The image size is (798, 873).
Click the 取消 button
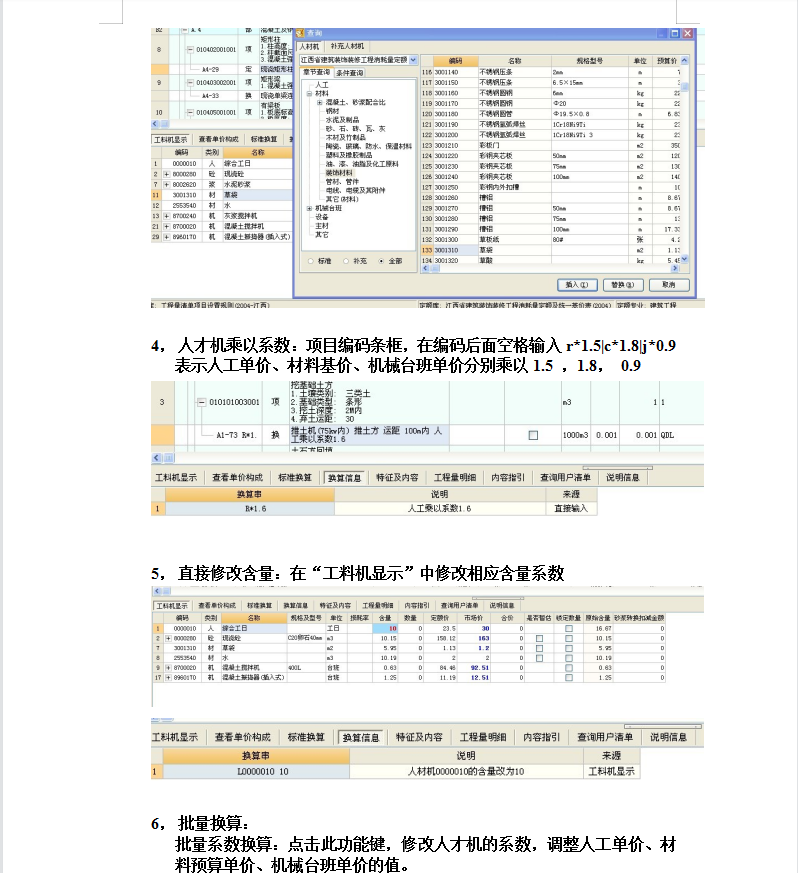(669, 285)
